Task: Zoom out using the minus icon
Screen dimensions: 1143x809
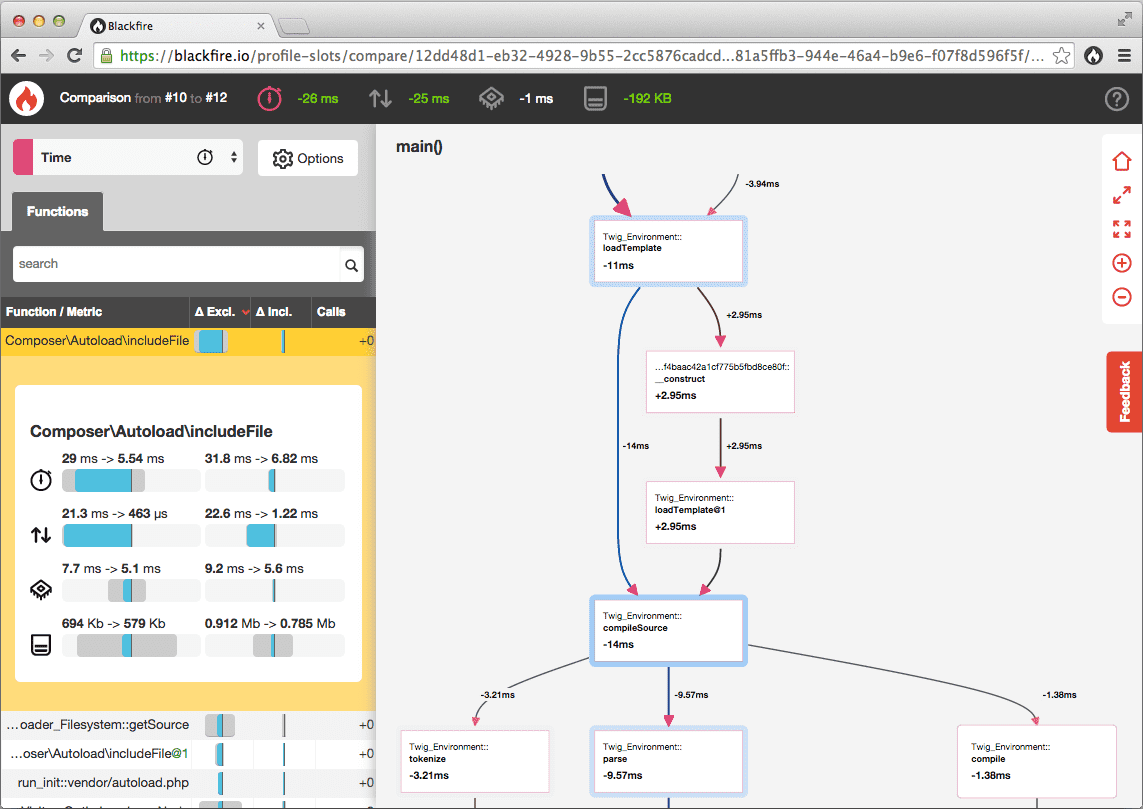Action: click(x=1121, y=296)
